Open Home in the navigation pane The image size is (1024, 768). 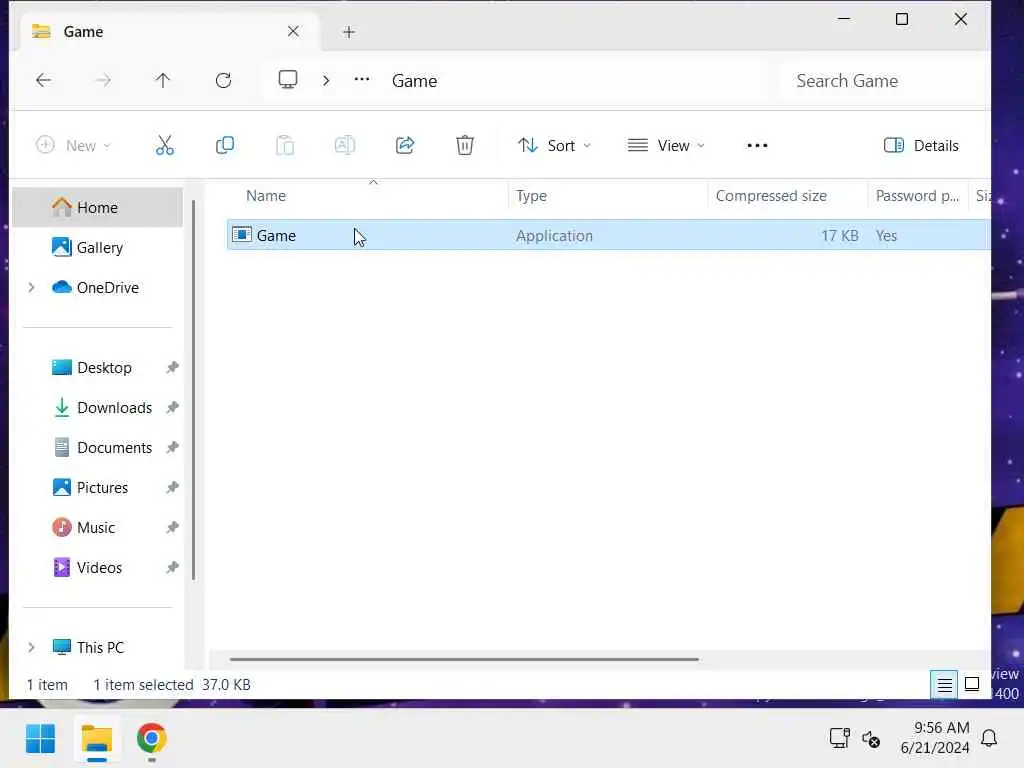coord(97,208)
